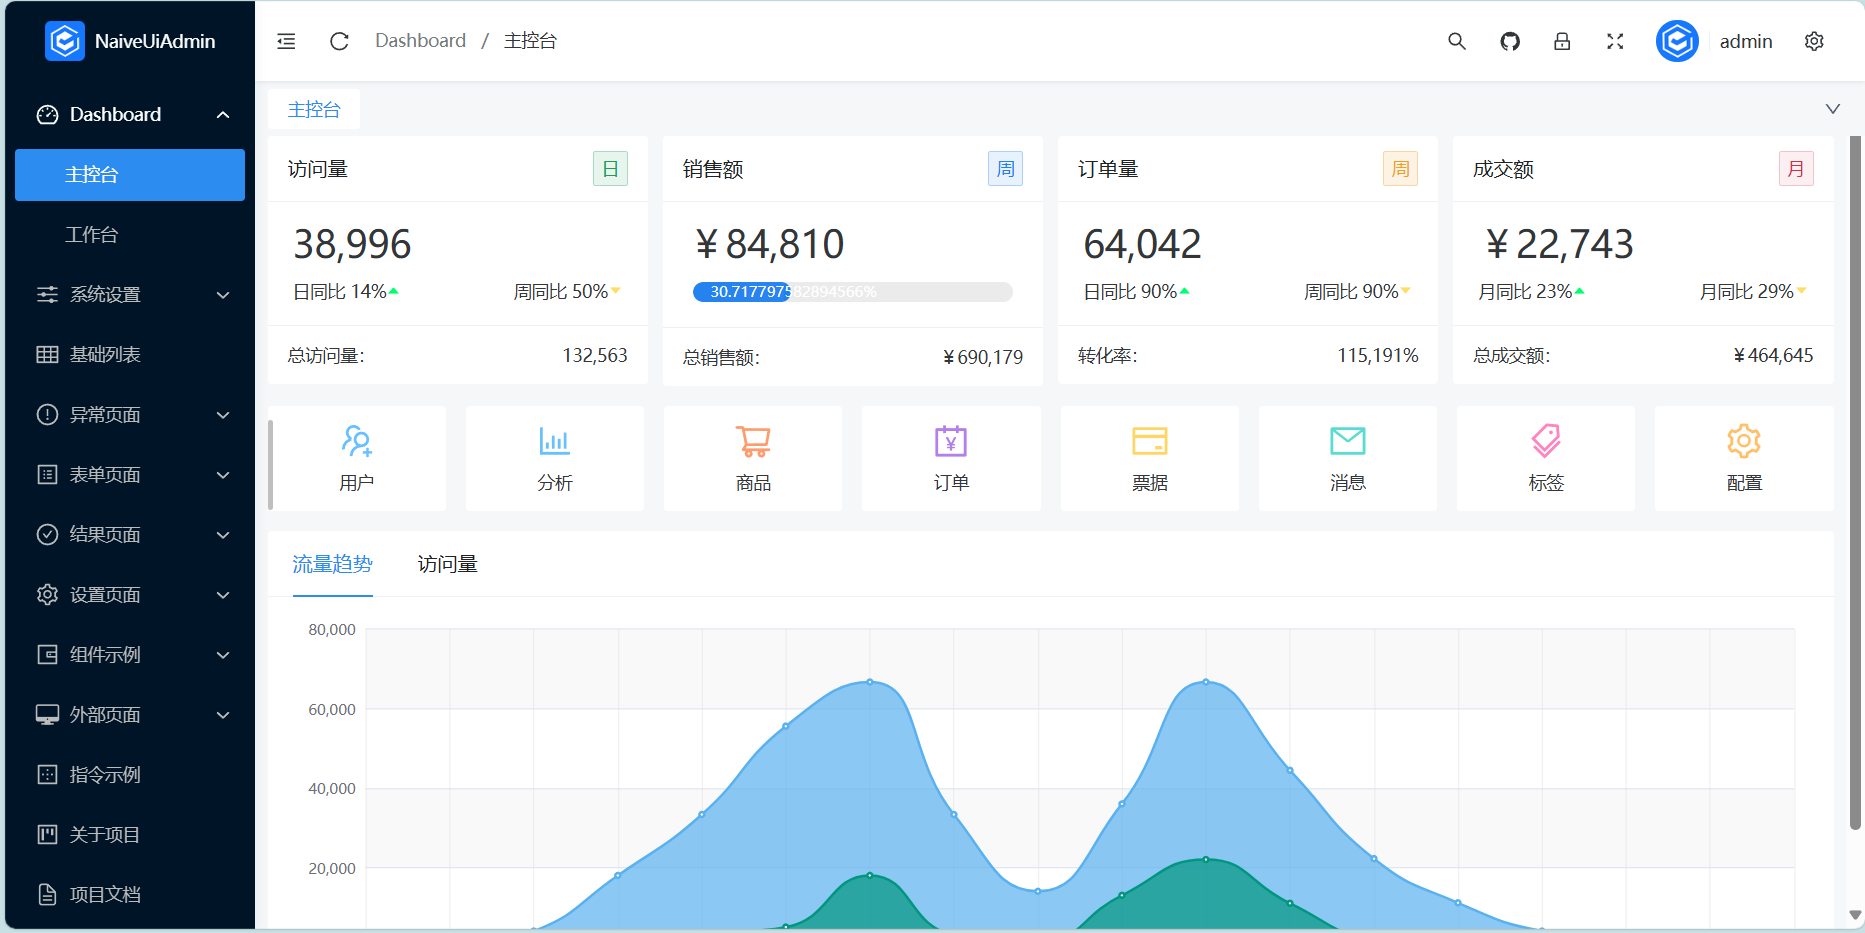
Task: Click the 月 badge on 成交额 card
Action: tap(1796, 169)
